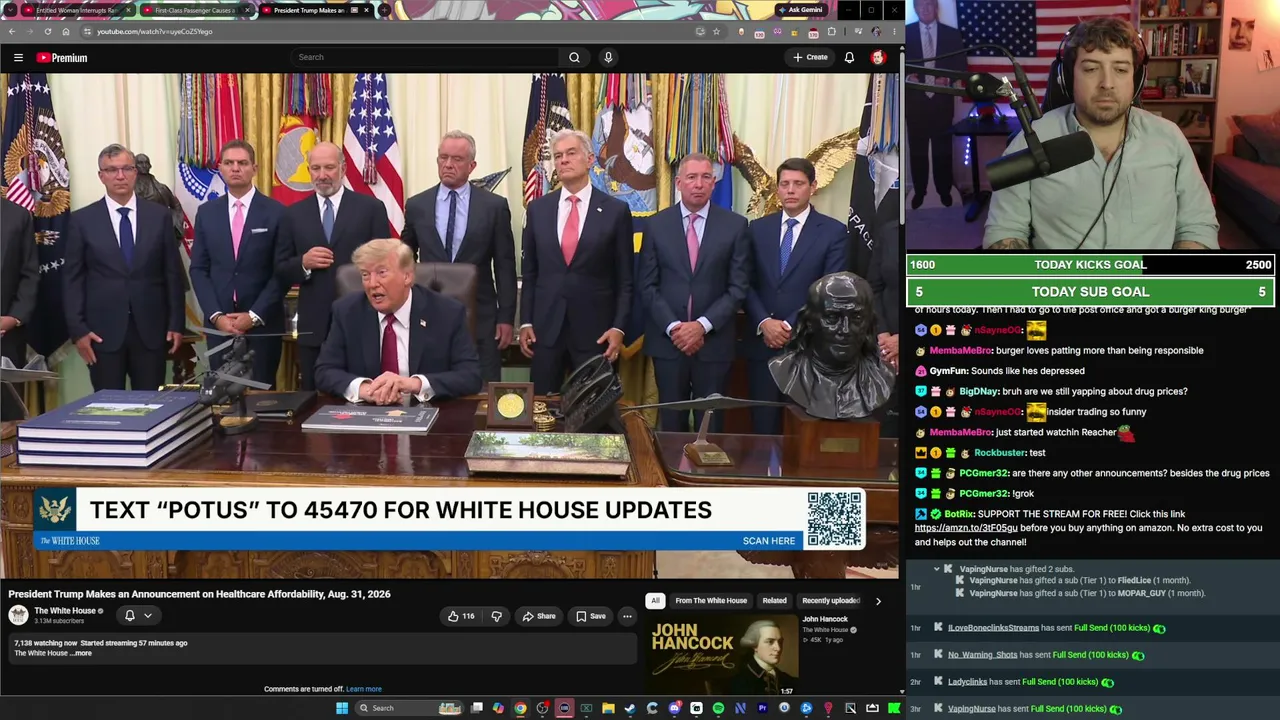The width and height of the screenshot is (1280, 720).
Task: Filter by From The White House
Action: [x=711, y=601]
